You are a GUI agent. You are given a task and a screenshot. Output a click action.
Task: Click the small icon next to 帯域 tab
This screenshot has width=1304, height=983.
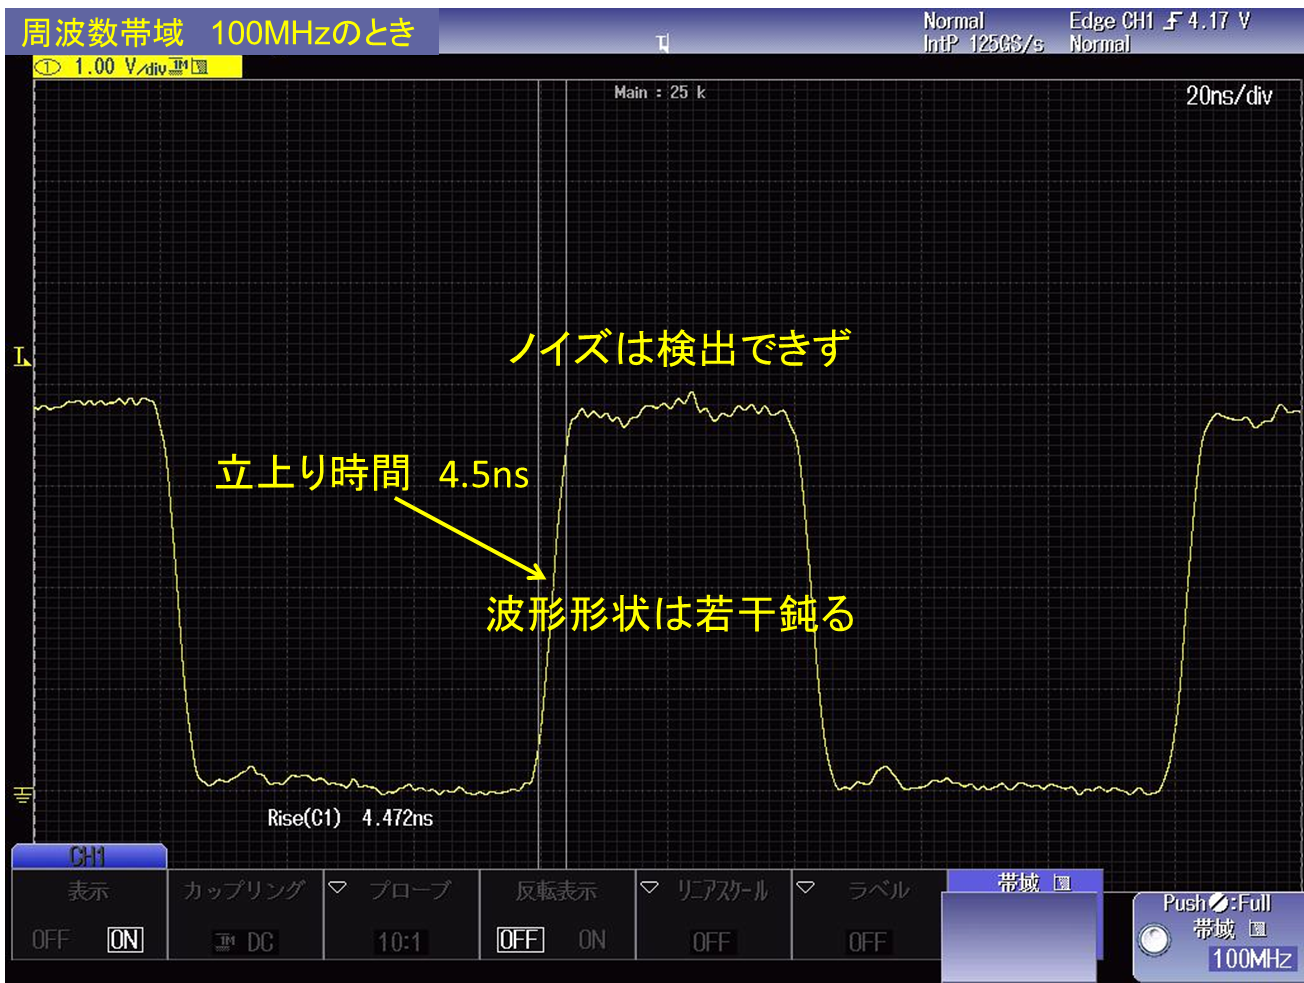[1062, 883]
